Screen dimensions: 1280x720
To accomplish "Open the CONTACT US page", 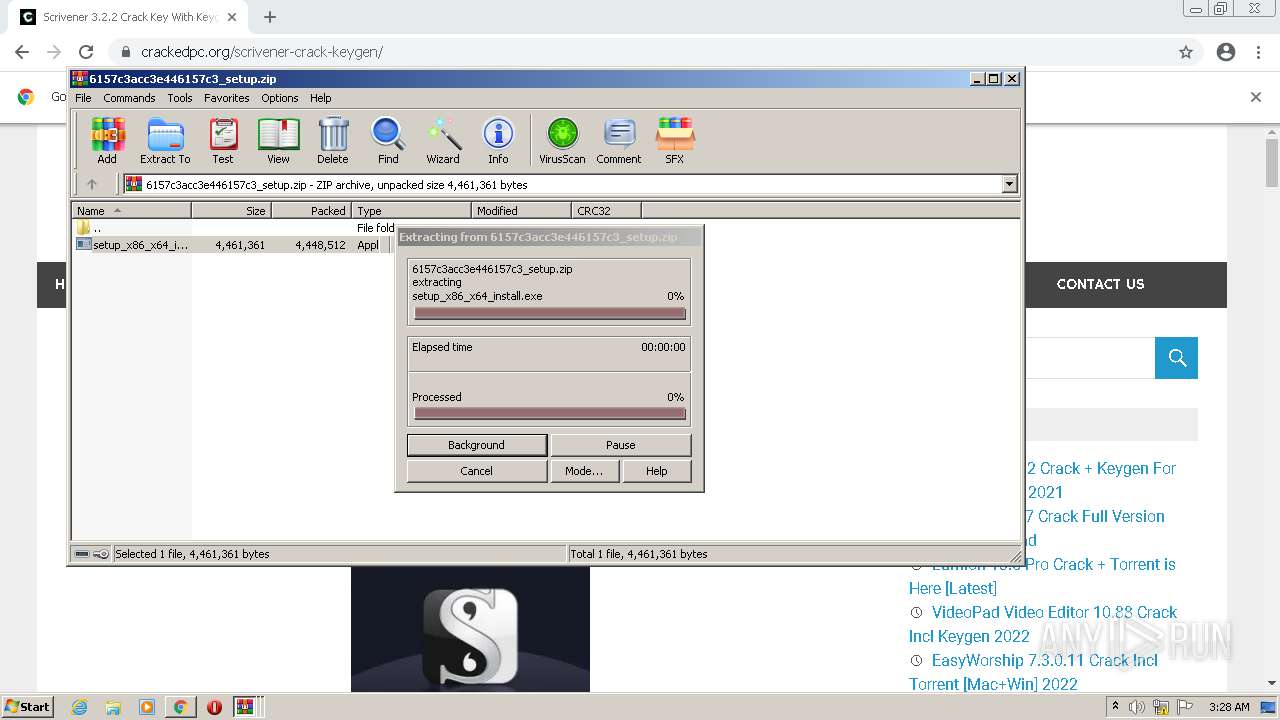I will pos(1100,284).
